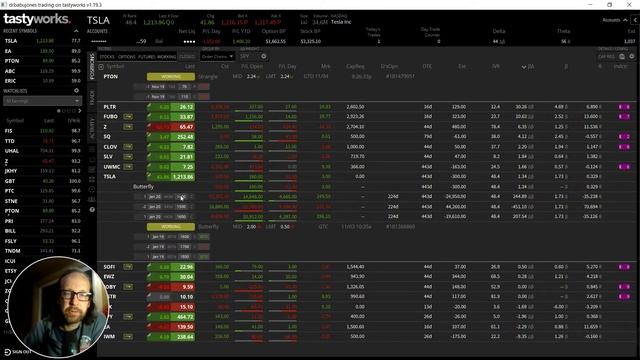640x360 pixels.
Task: Click the Sign Out link
Action: click(x=18, y=352)
